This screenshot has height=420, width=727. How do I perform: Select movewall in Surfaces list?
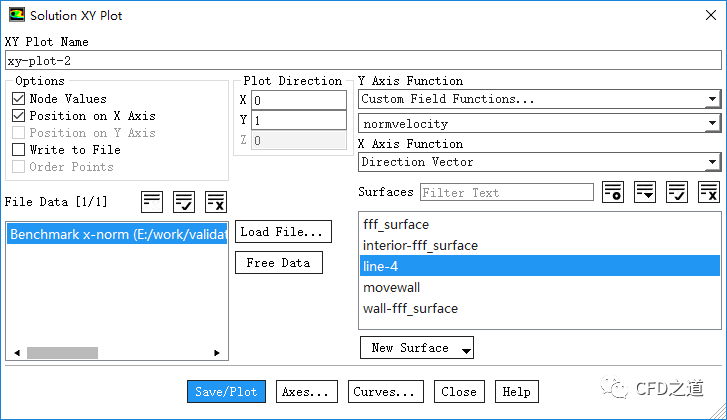tap(390, 287)
